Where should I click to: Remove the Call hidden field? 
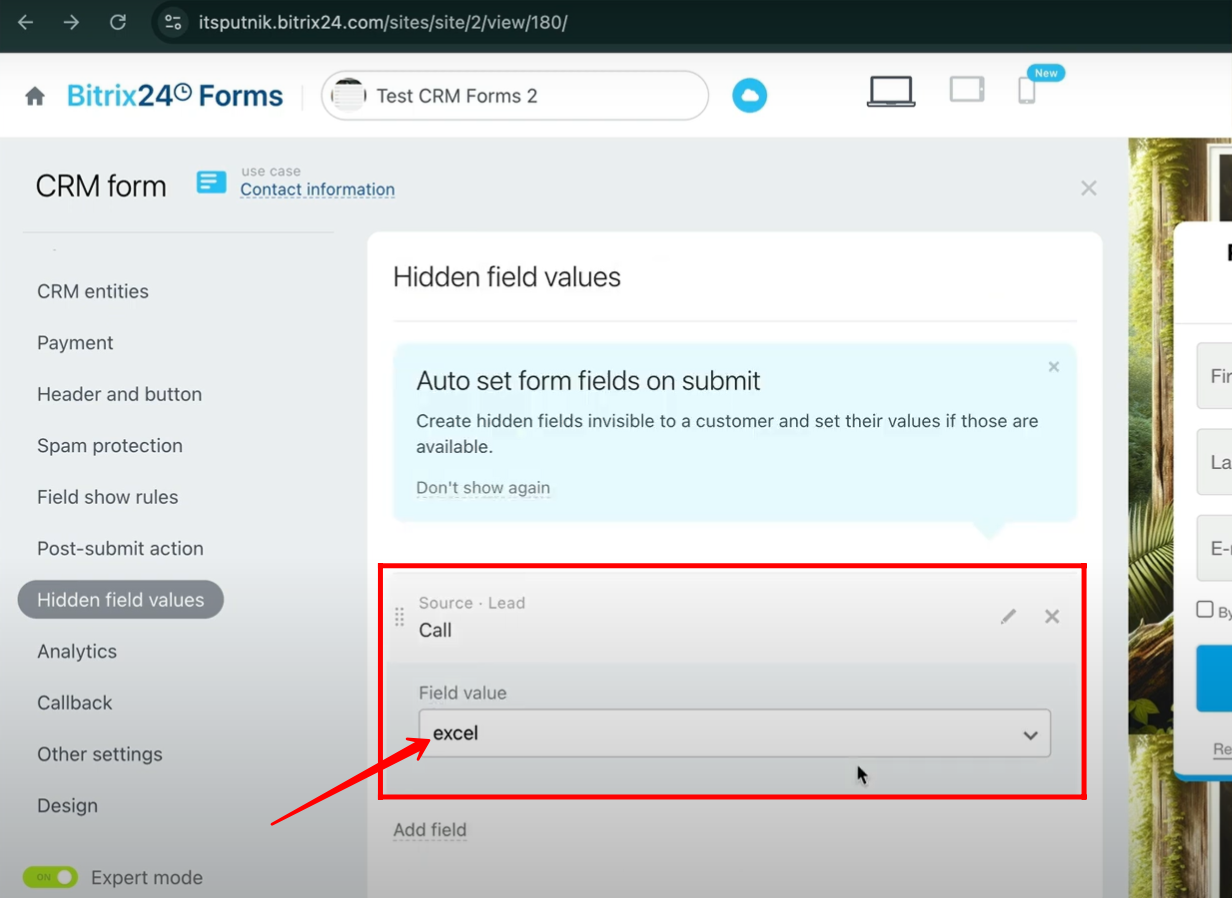click(x=1052, y=616)
